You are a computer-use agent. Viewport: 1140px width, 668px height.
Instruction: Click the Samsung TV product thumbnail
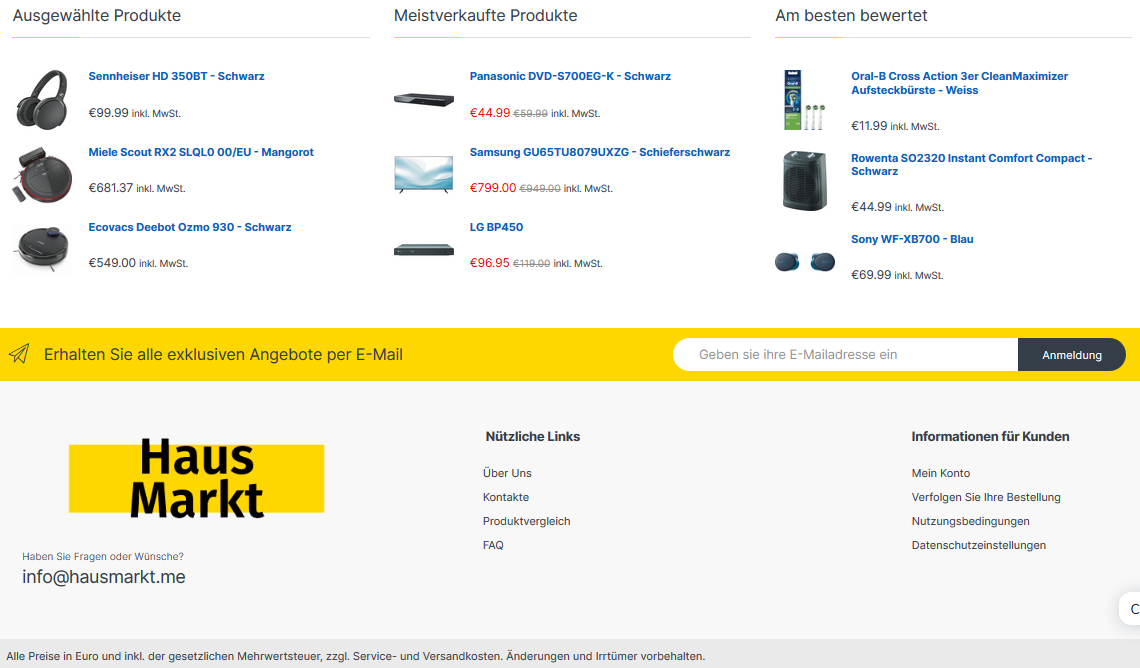424,174
